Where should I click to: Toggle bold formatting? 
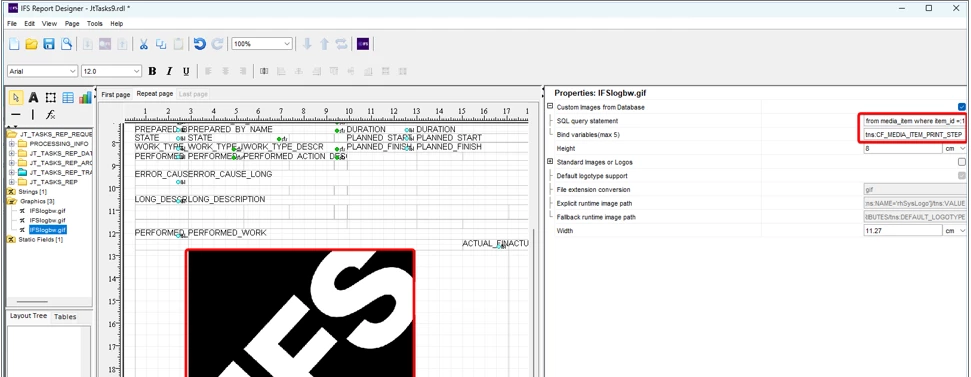[152, 71]
